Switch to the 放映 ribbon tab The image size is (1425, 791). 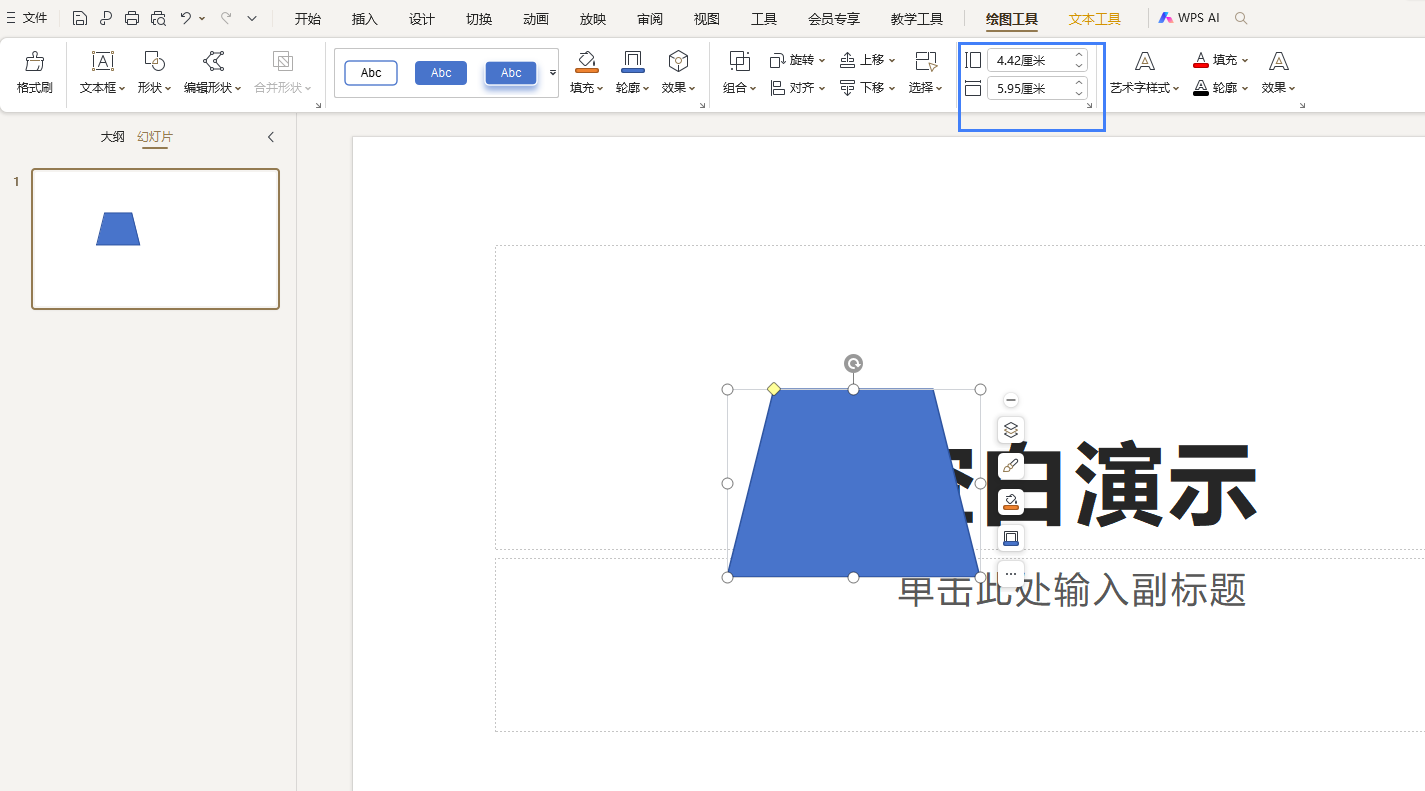(x=593, y=19)
